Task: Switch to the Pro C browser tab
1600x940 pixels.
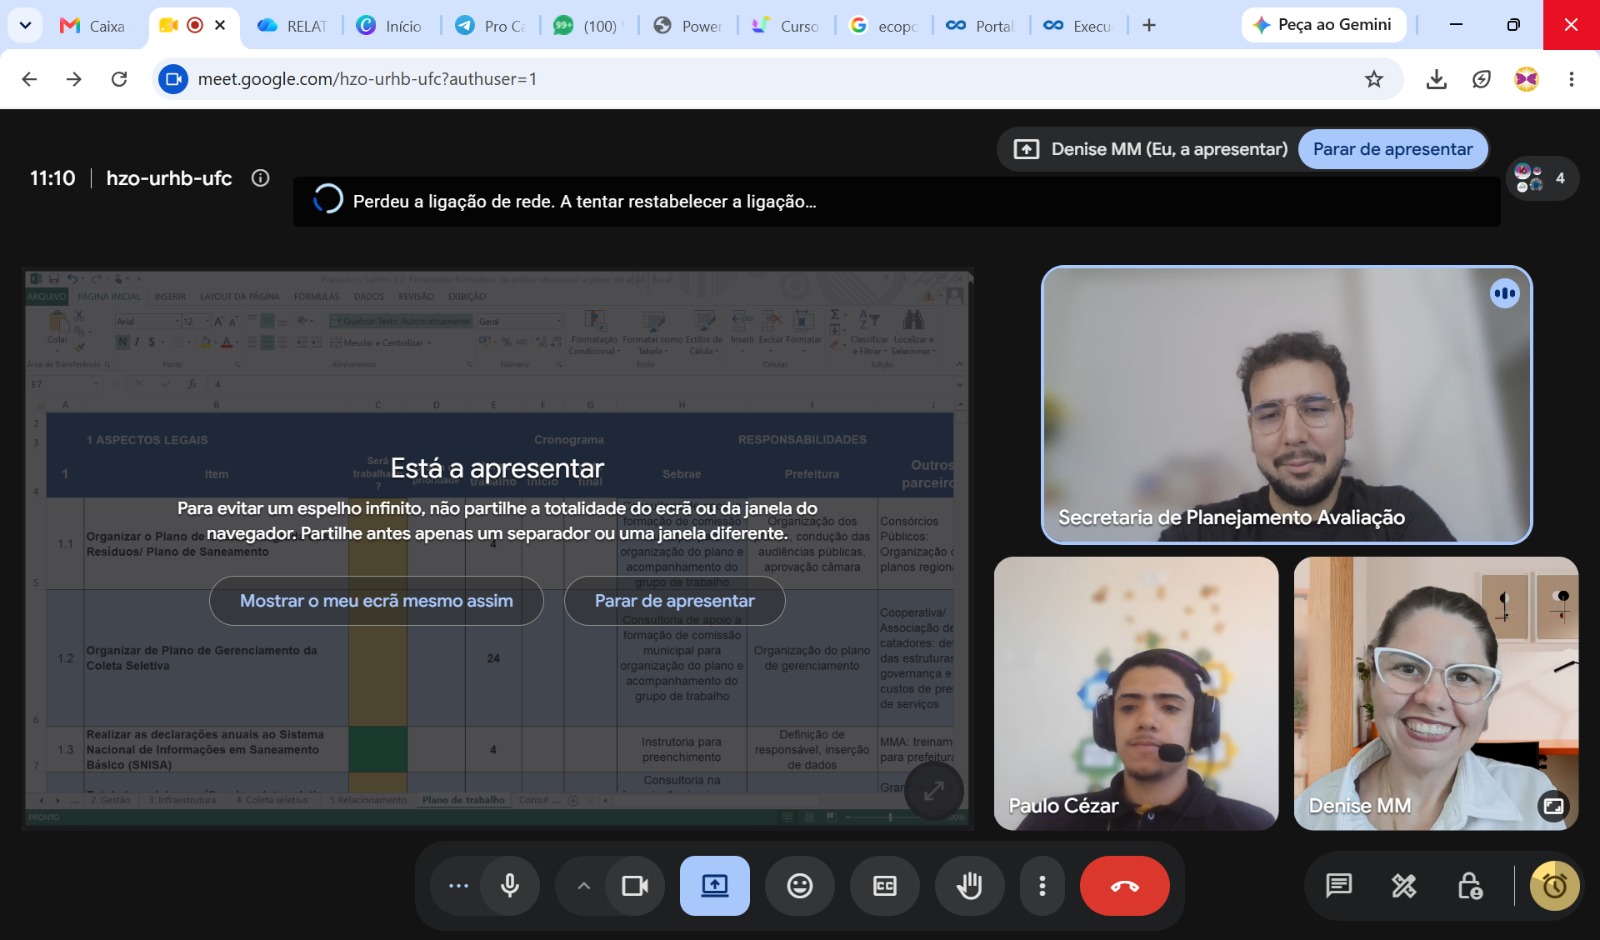Action: [490, 26]
